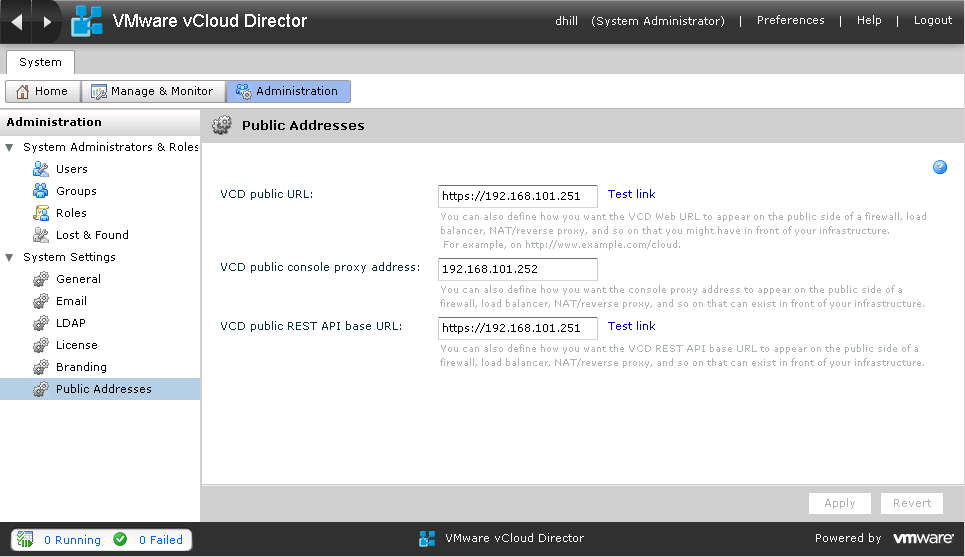Click the green checkmark status icon
The width and height of the screenshot is (965, 557).
tap(120, 539)
